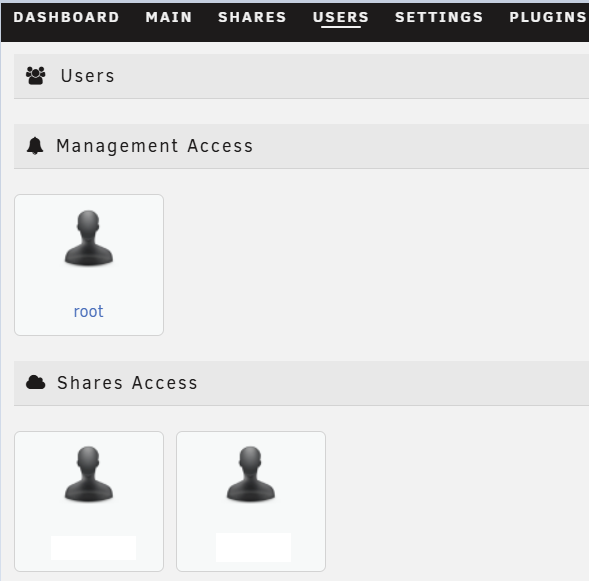Click the Shares Access heading text
Viewport: 589px width, 581px height.
point(127,383)
